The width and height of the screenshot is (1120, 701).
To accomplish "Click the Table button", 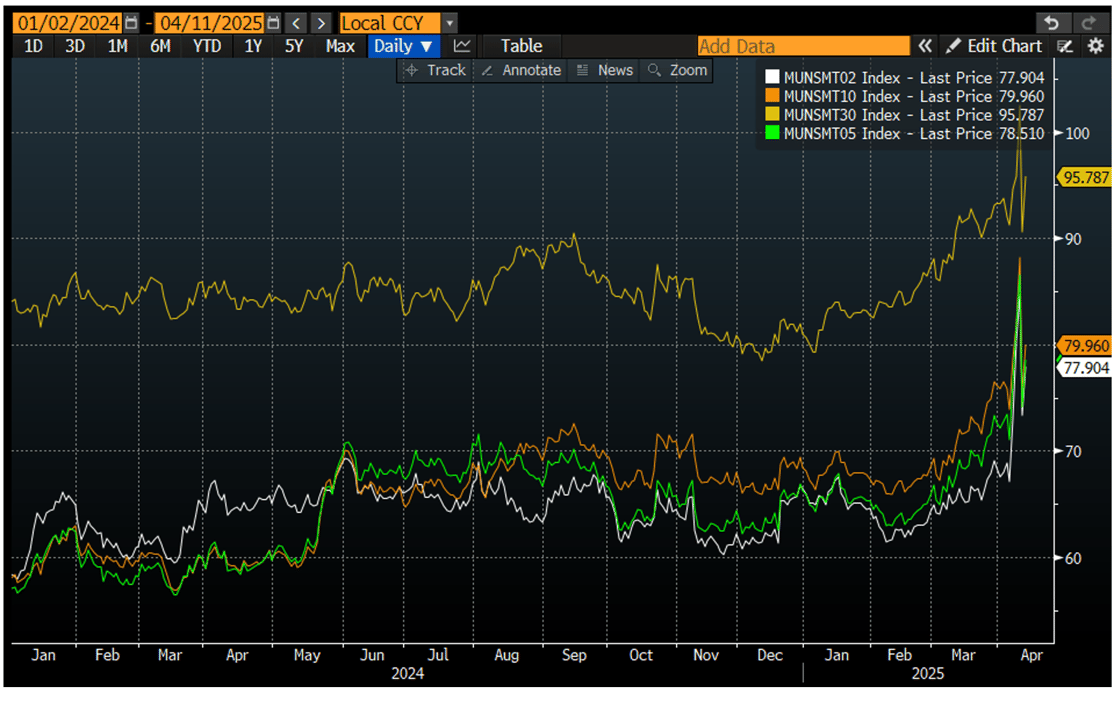I will pyautogui.click(x=521, y=46).
